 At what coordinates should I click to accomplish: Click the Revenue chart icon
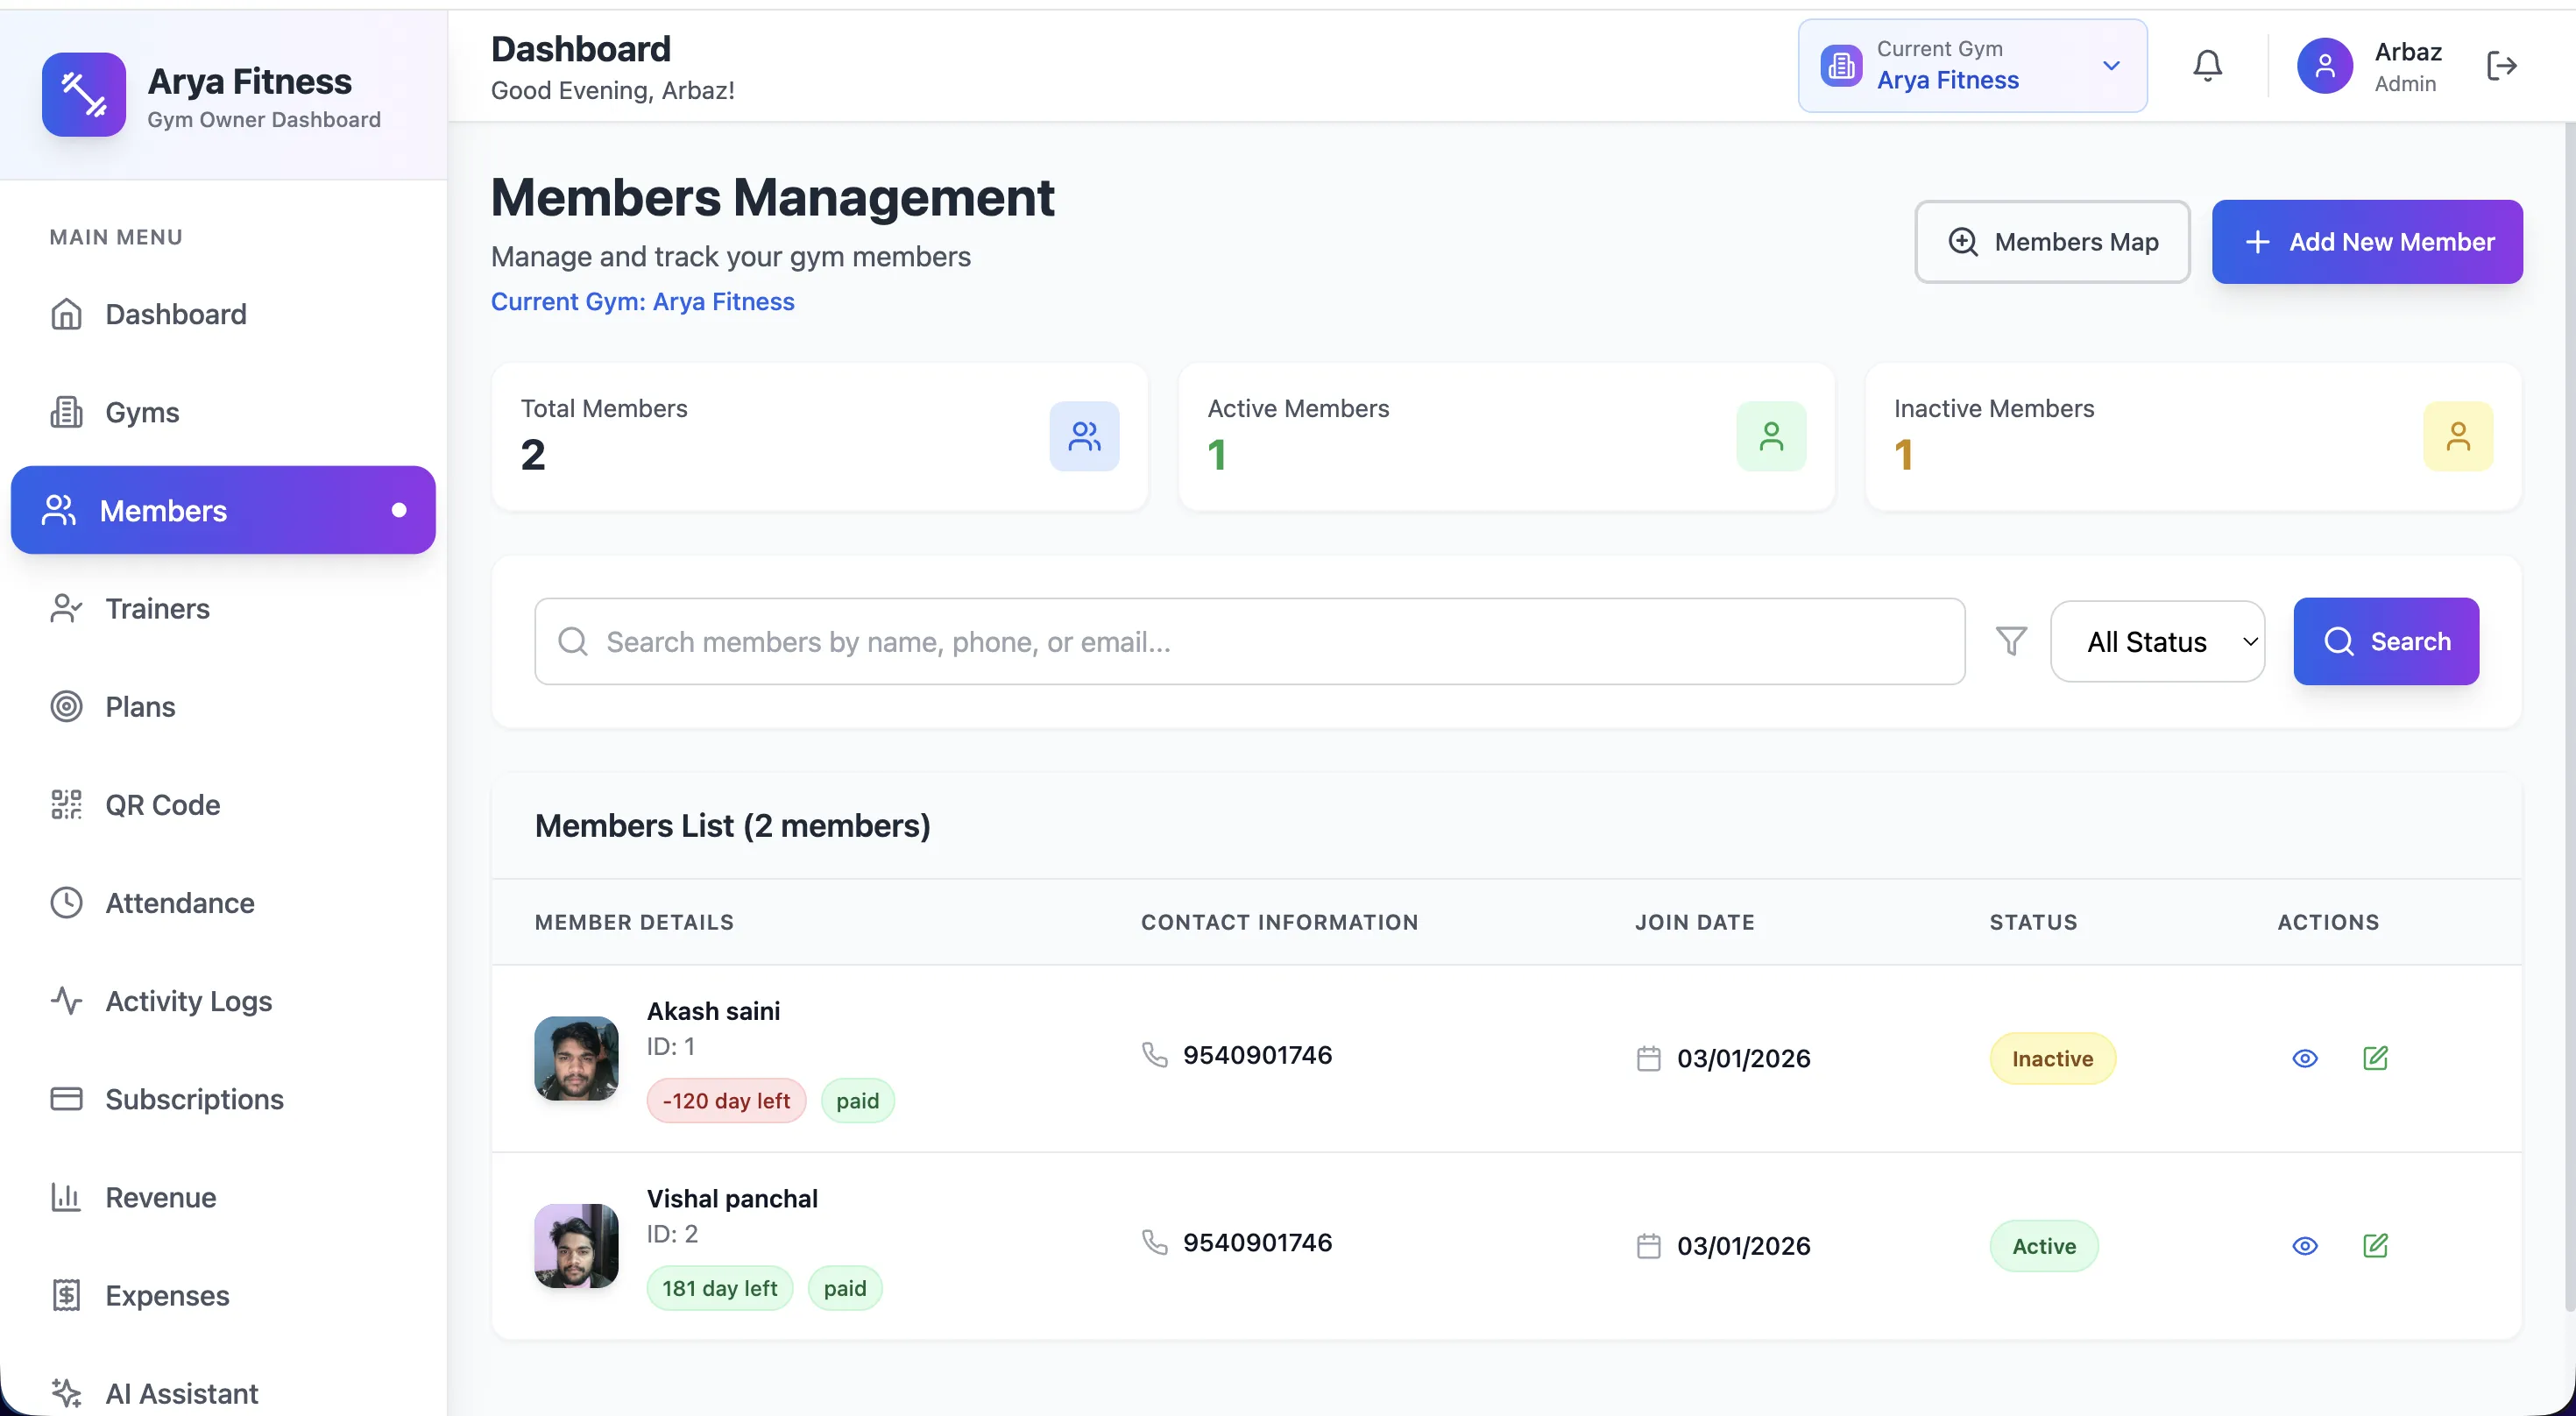[65, 1196]
